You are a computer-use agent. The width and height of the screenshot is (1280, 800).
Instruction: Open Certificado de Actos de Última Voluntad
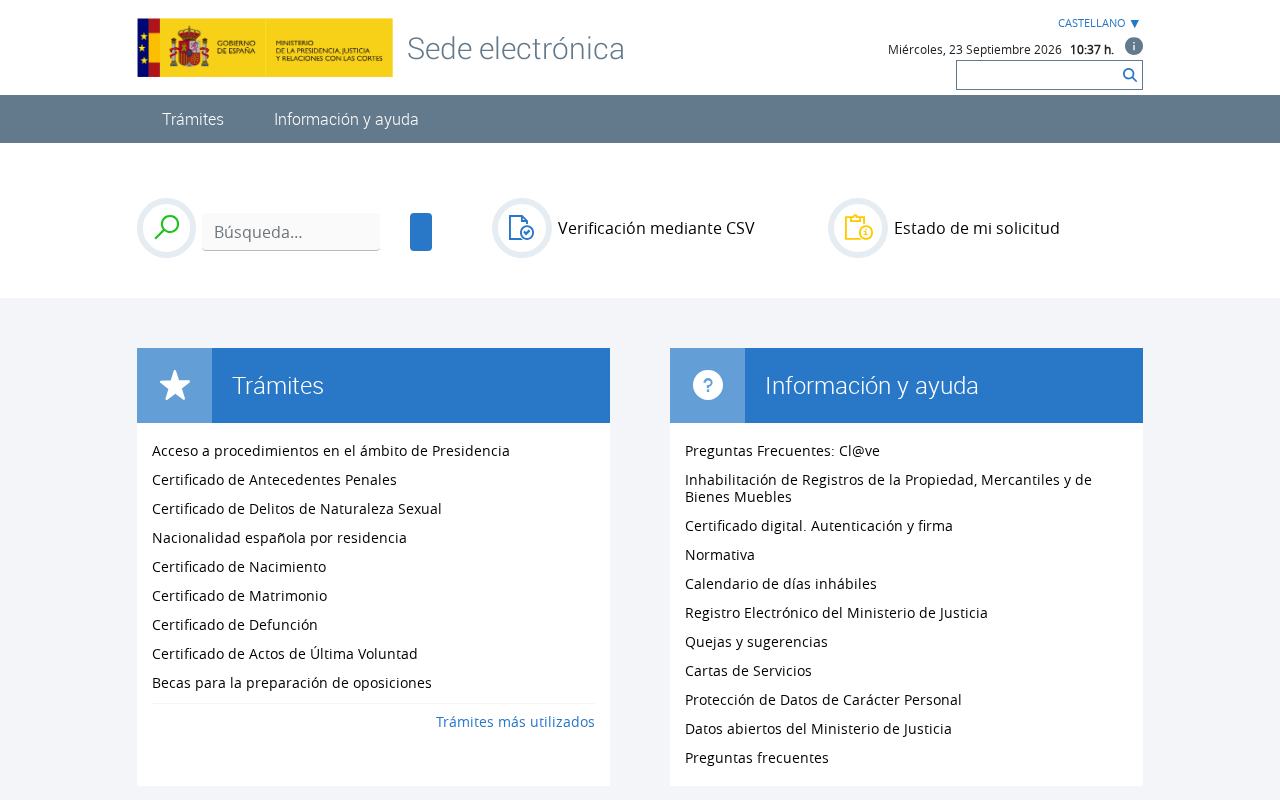click(x=285, y=654)
